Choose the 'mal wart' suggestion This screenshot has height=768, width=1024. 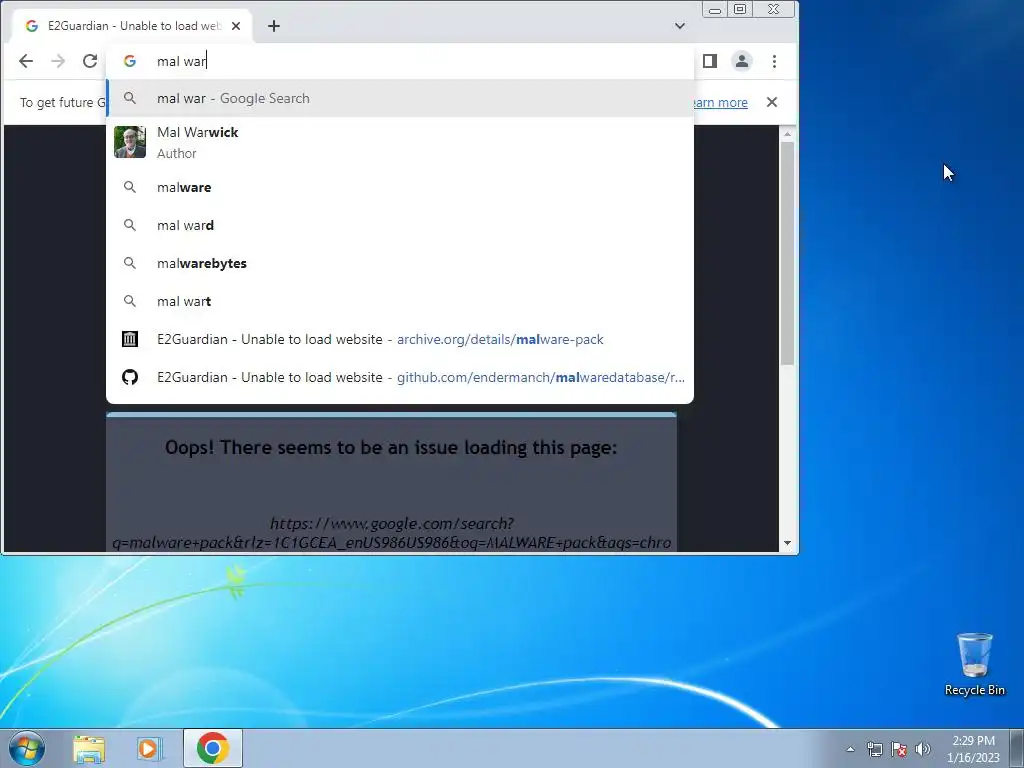click(x=400, y=301)
